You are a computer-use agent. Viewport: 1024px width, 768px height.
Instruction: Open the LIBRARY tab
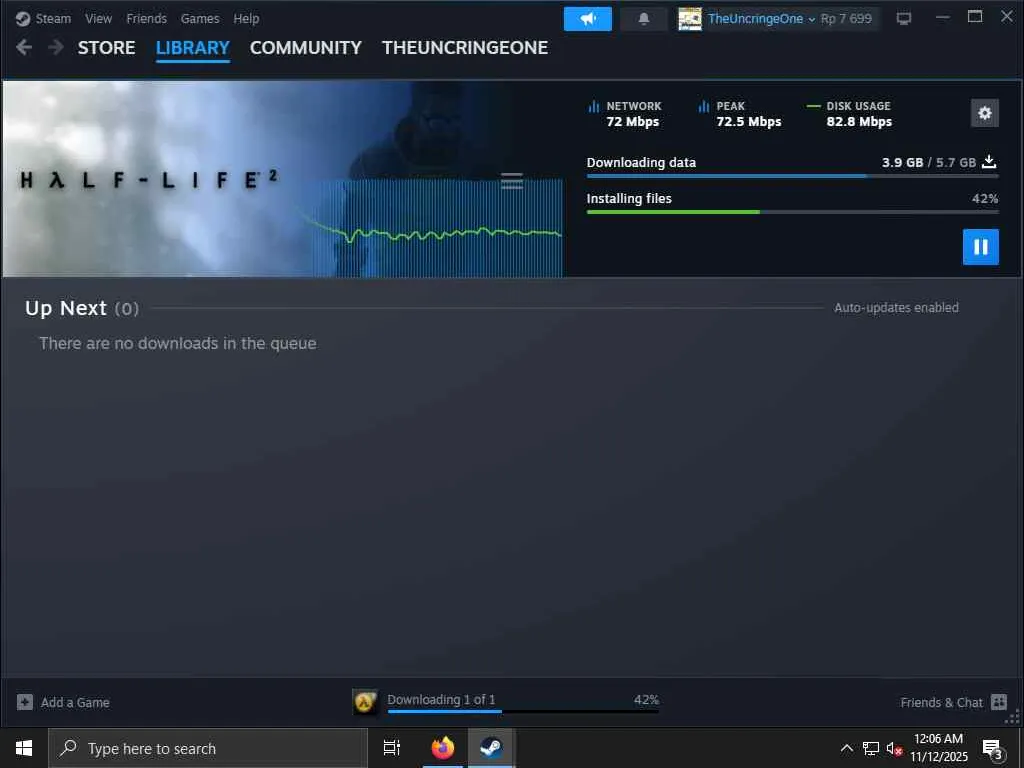(x=193, y=48)
